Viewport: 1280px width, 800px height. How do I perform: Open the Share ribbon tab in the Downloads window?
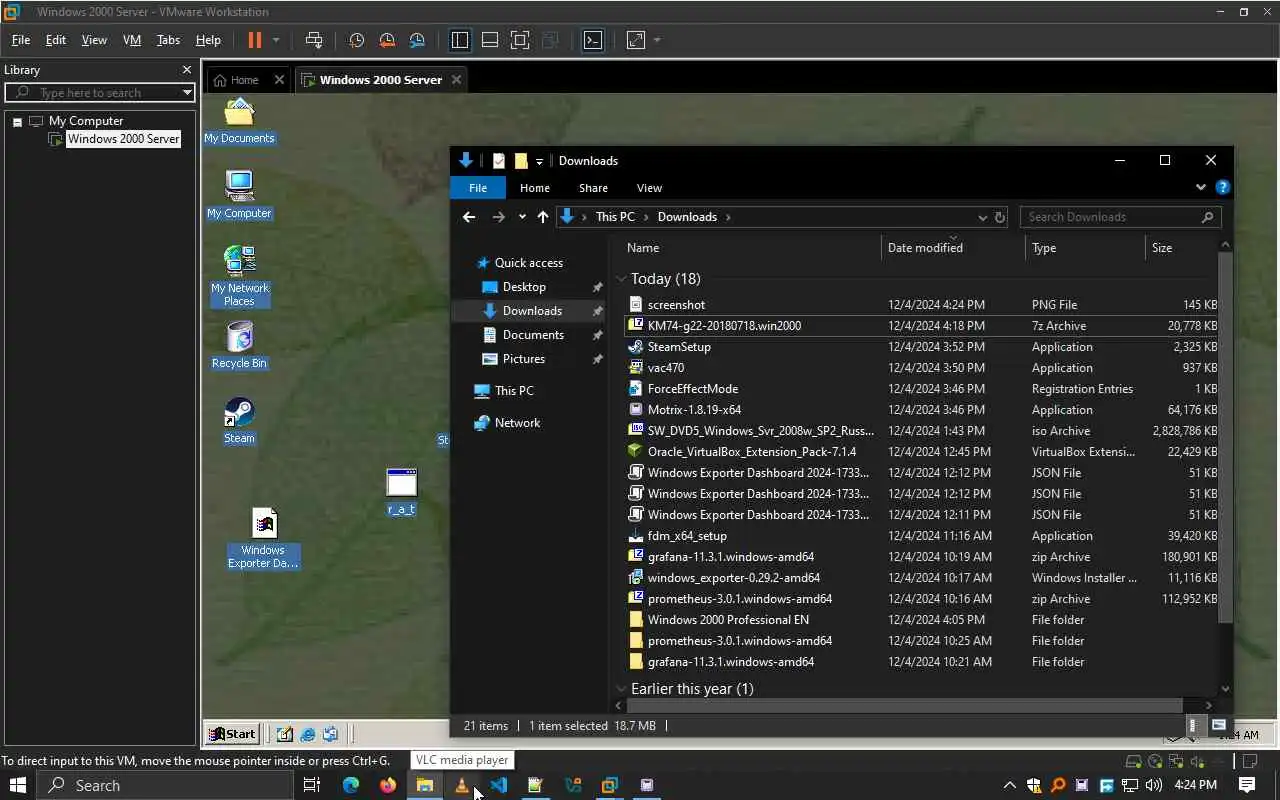coord(593,188)
